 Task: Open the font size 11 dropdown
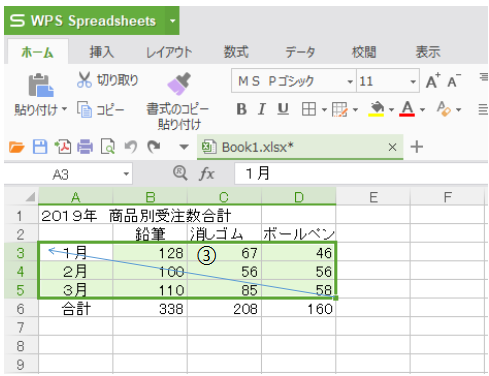pyautogui.click(x=413, y=82)
